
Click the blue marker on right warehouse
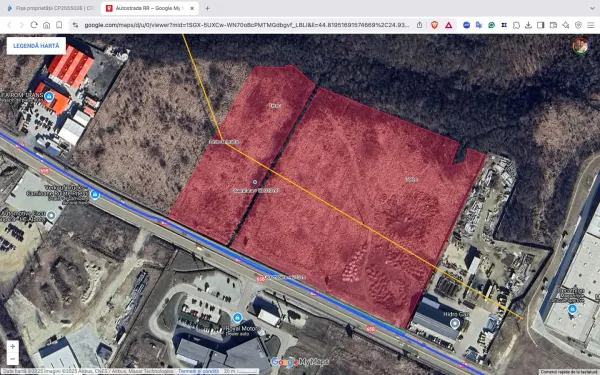coord(572,308)
